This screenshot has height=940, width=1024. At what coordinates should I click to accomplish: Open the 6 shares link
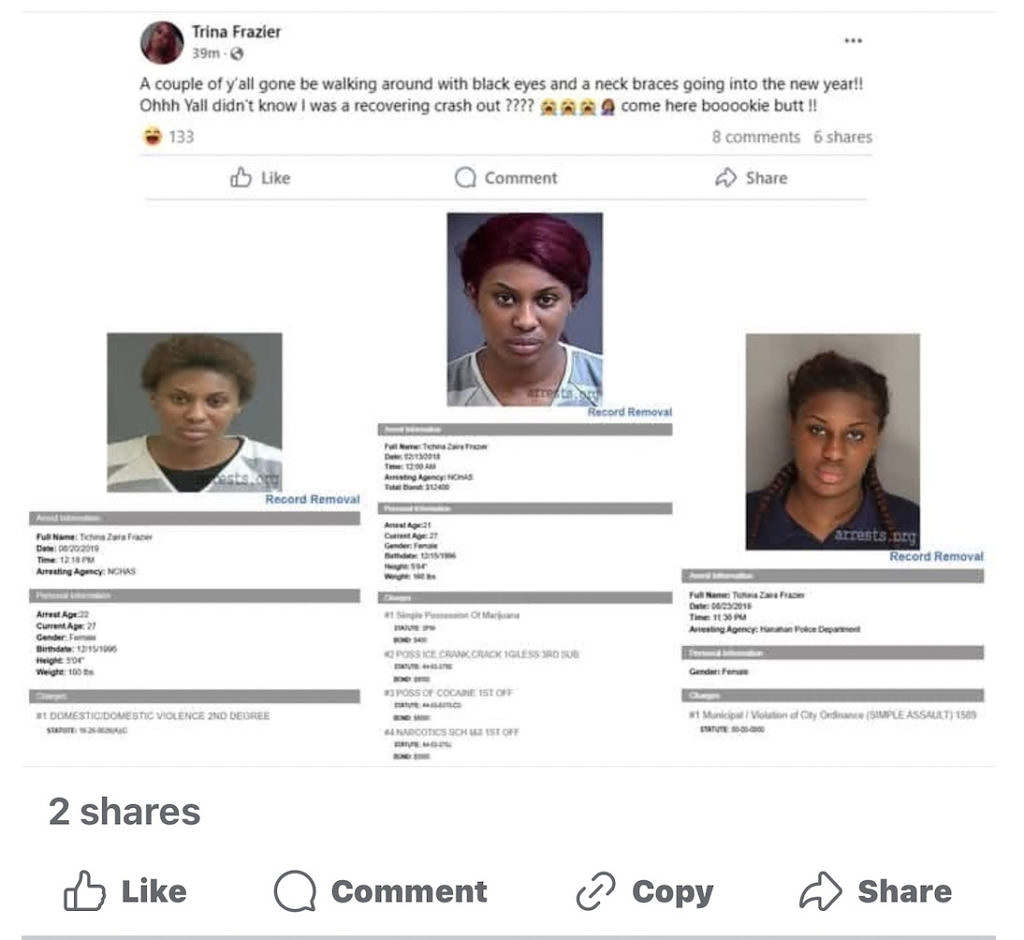click(842, 137)
